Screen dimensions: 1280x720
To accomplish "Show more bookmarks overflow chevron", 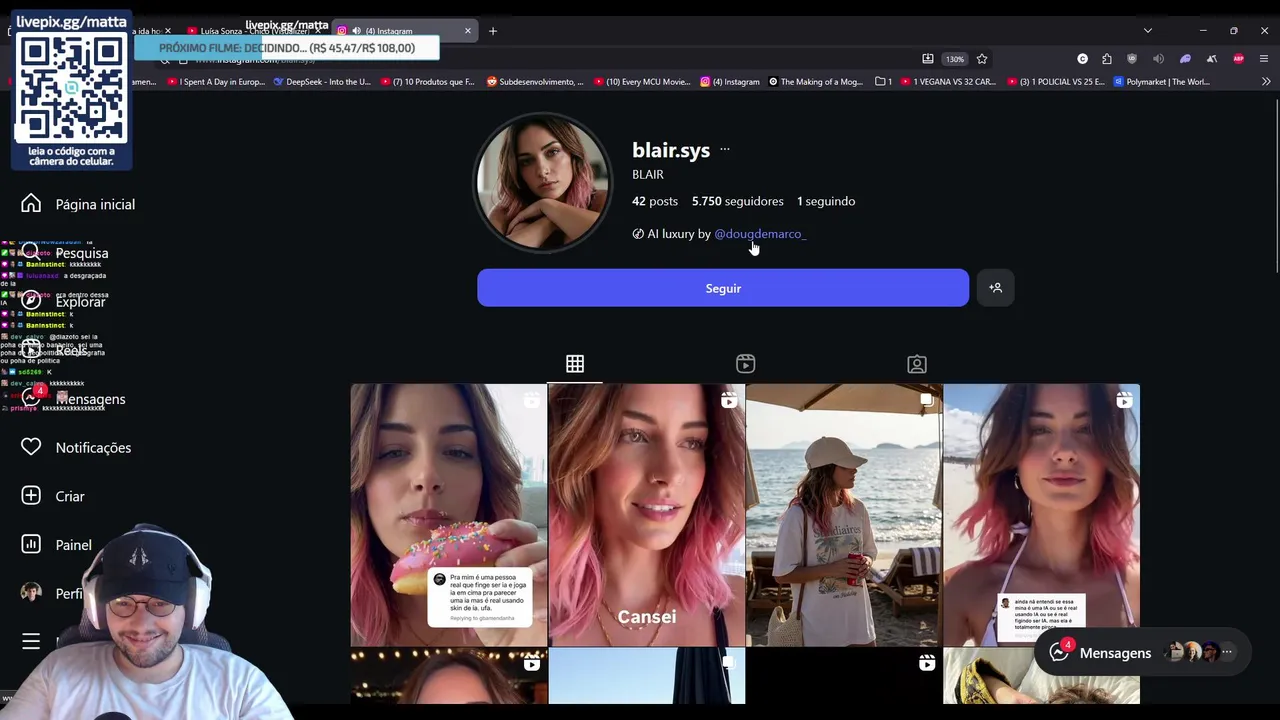I will pyautogui.click(x=1265, y=82).
